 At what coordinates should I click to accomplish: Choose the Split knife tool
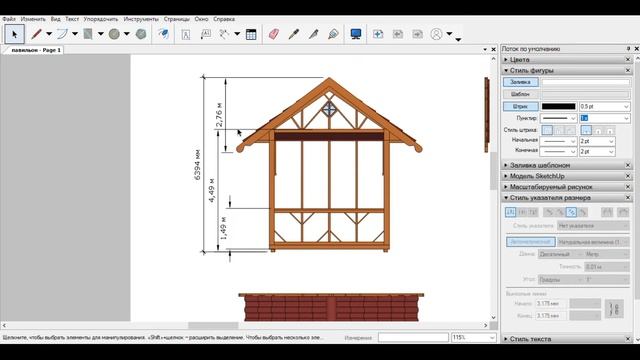click(x=313, y=34)
